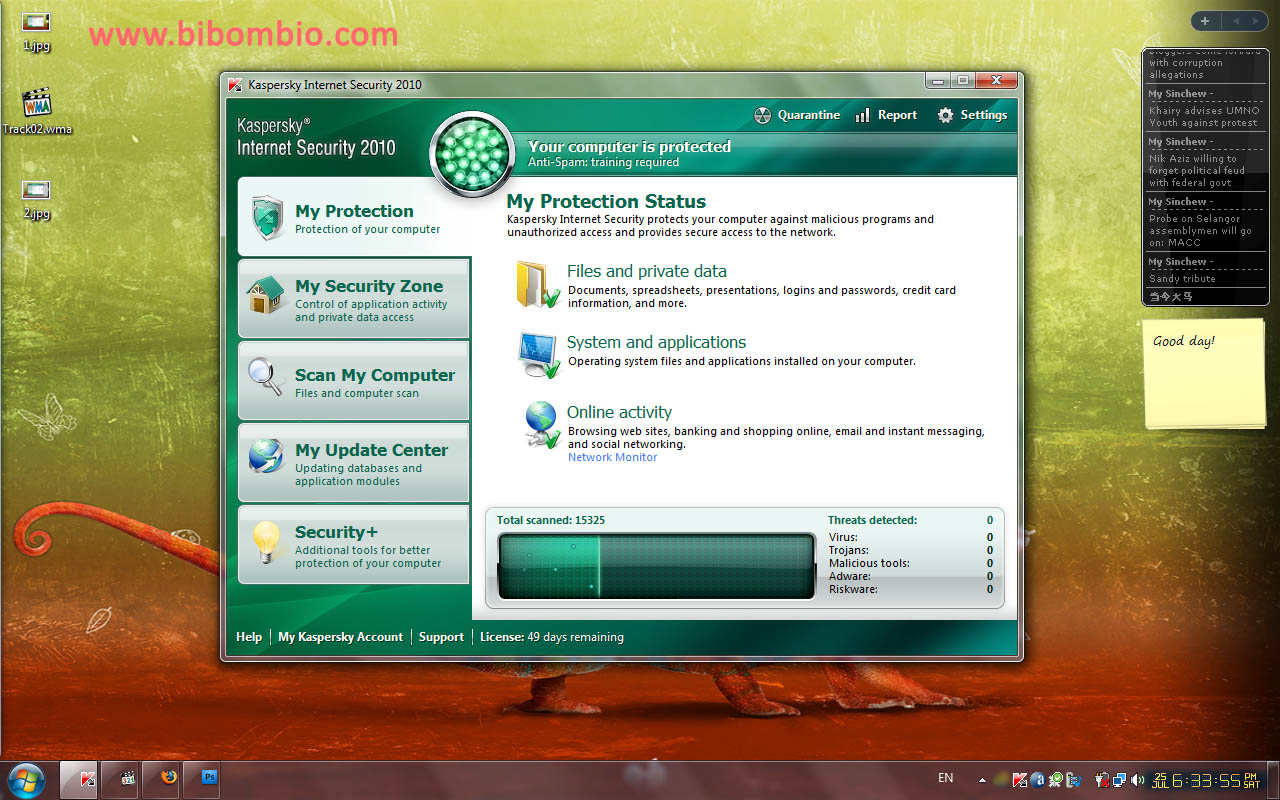Click the License 49 days remaining link

pyautogui.click(x=552, y=637)
